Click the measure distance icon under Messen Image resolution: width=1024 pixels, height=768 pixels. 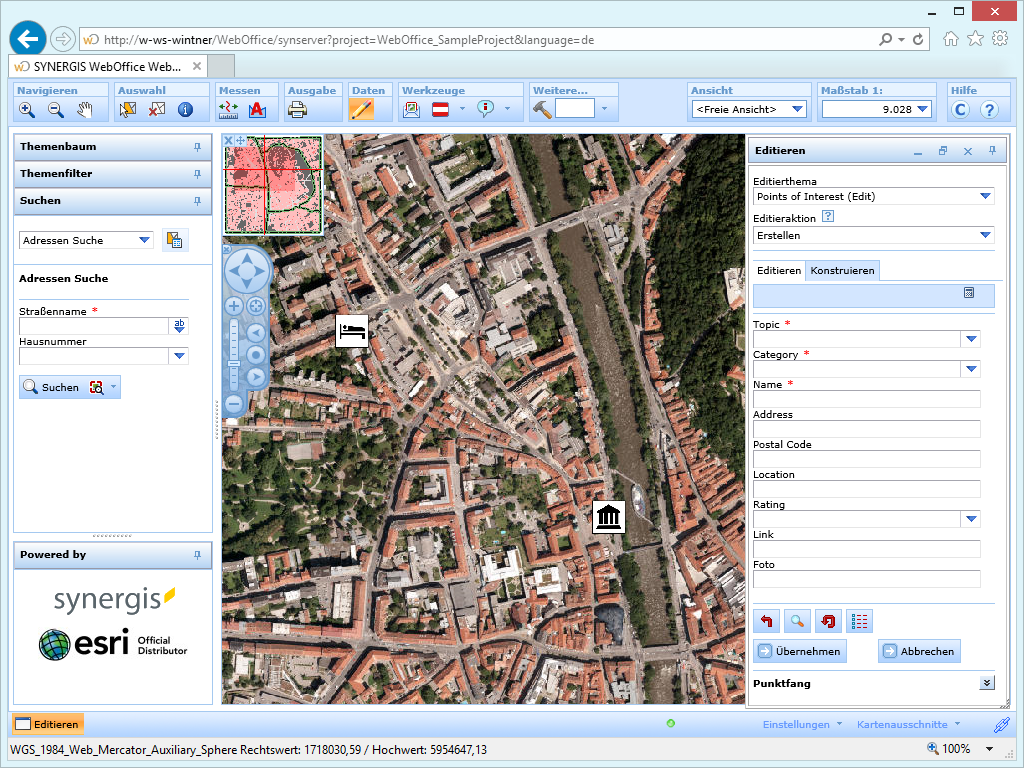(228, 110)
